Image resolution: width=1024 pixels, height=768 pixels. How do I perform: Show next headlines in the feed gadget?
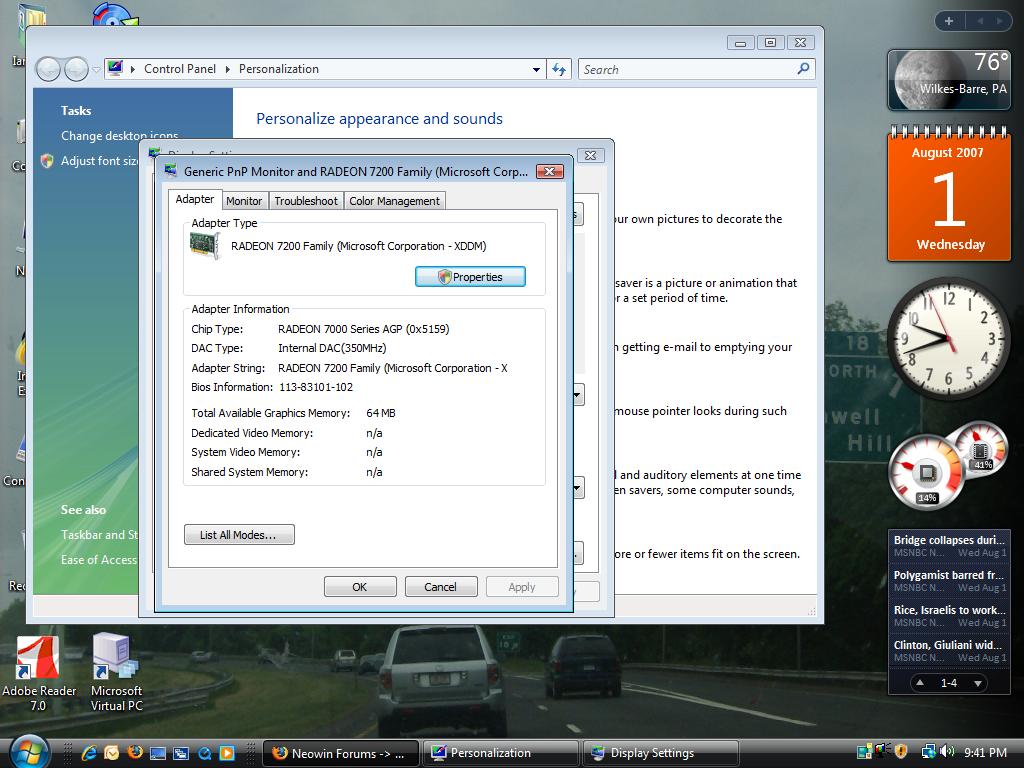(977, 683)
